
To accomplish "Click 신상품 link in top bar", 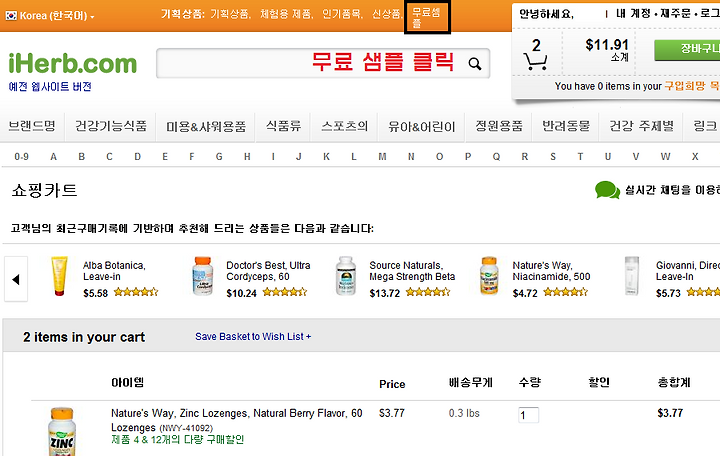I will [x=387, y=14].
